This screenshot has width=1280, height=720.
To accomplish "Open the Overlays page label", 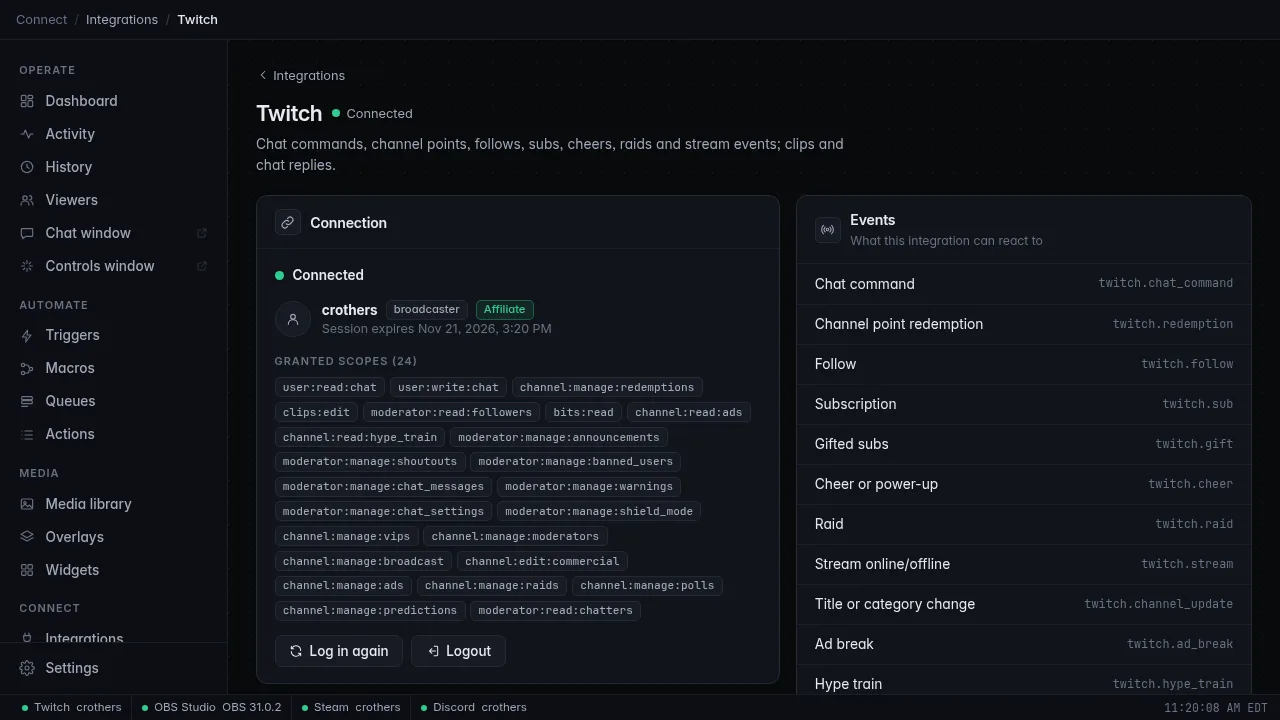I will coord(75,537).
